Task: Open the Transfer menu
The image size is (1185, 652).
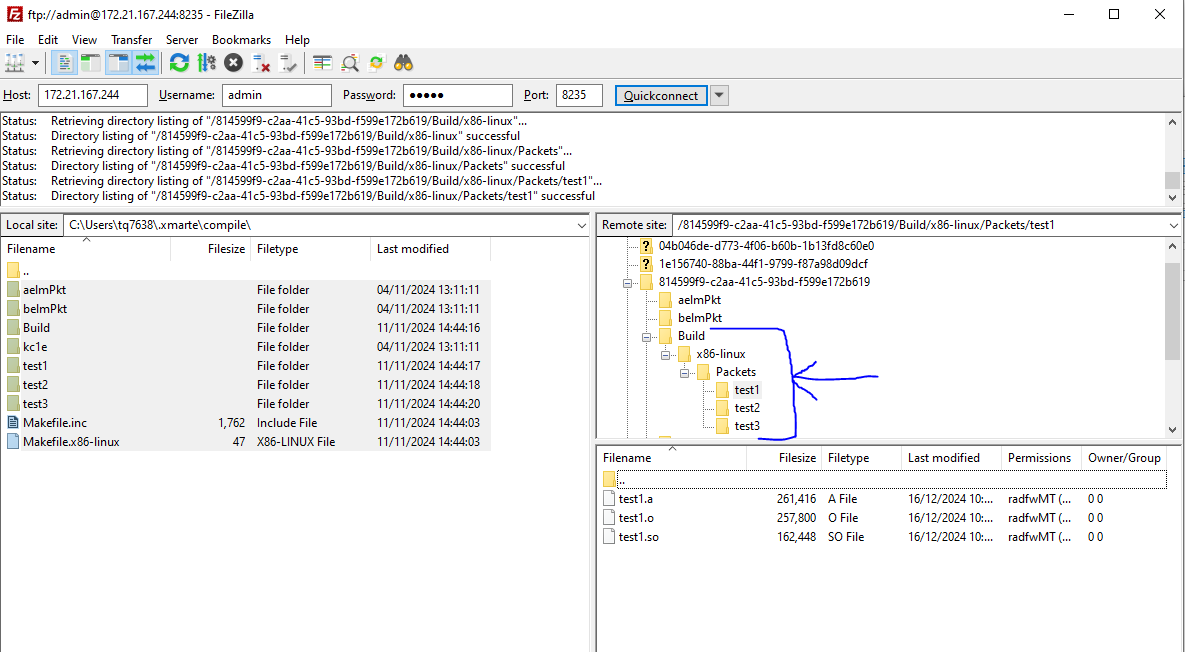Action: point(131,40)
